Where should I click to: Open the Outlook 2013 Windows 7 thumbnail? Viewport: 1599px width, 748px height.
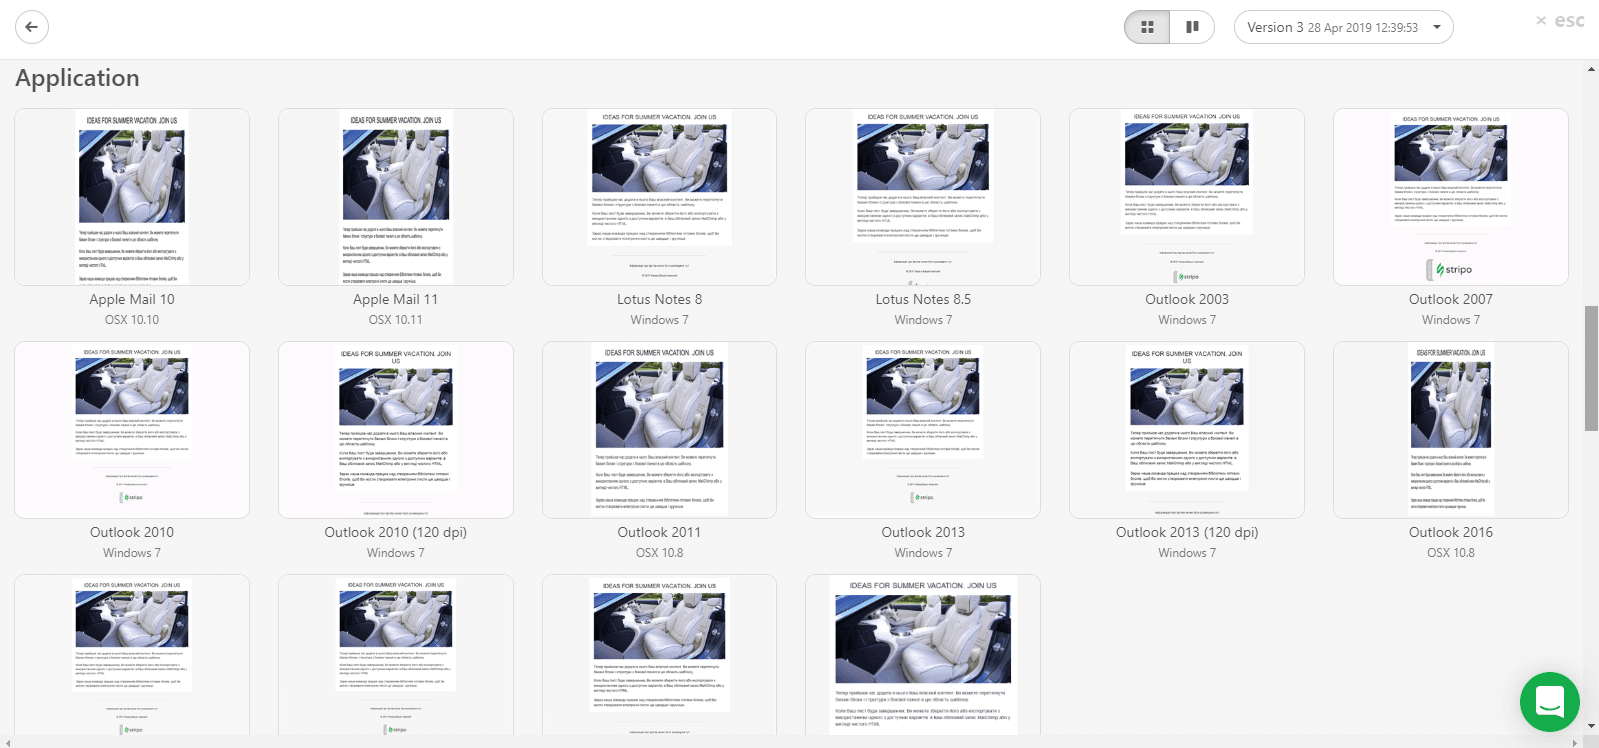coord(923,430)
